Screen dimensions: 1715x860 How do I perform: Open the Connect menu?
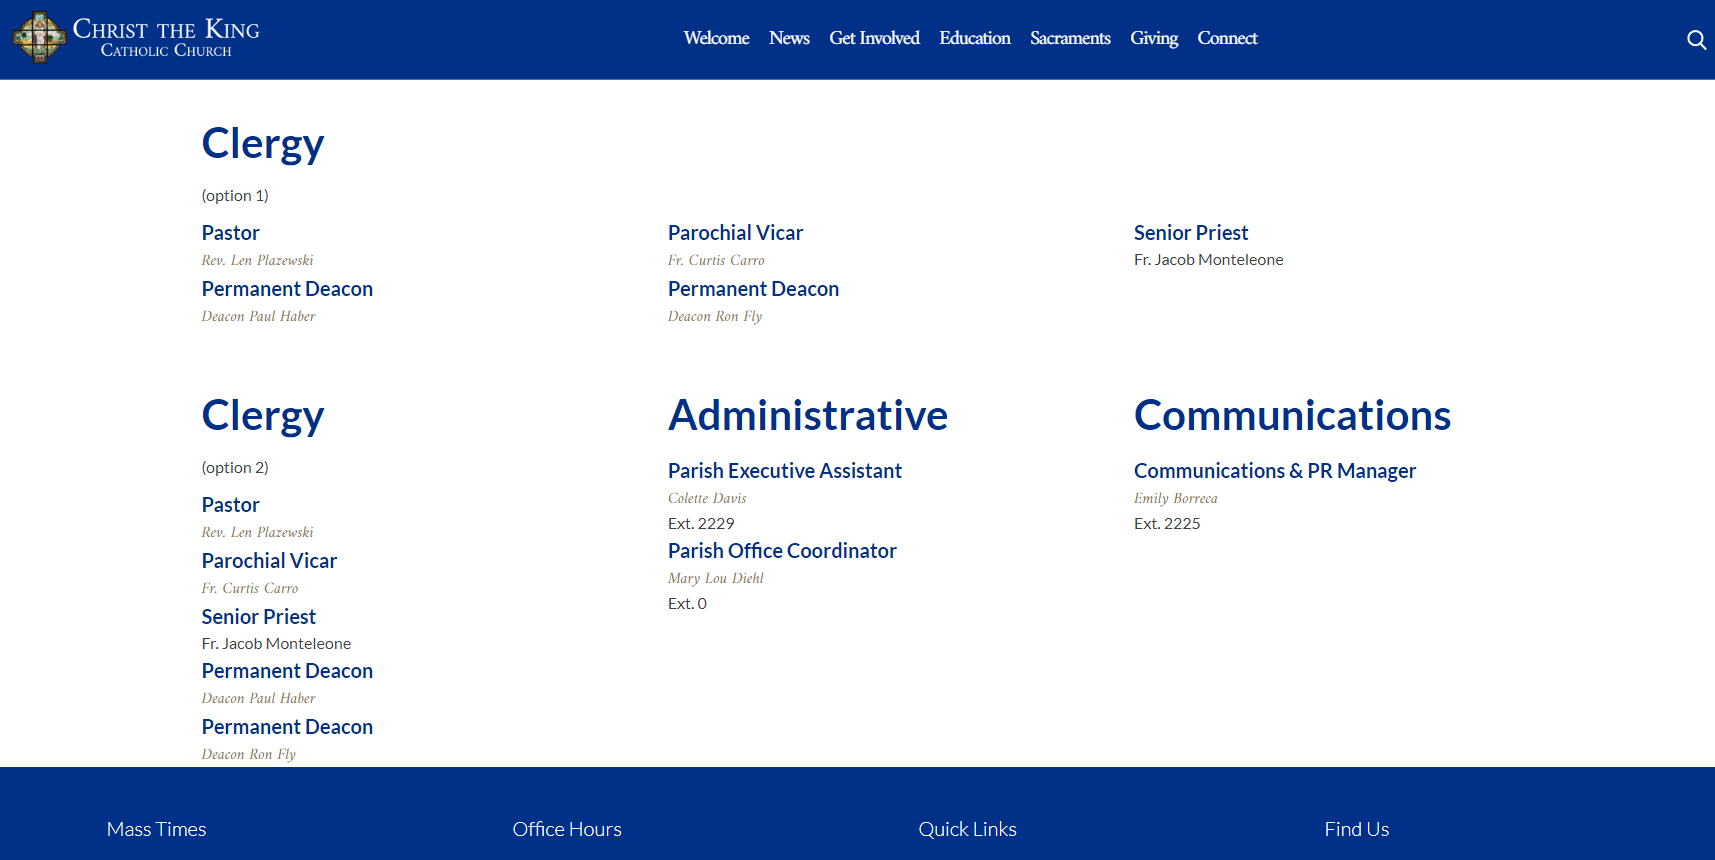1227,38
